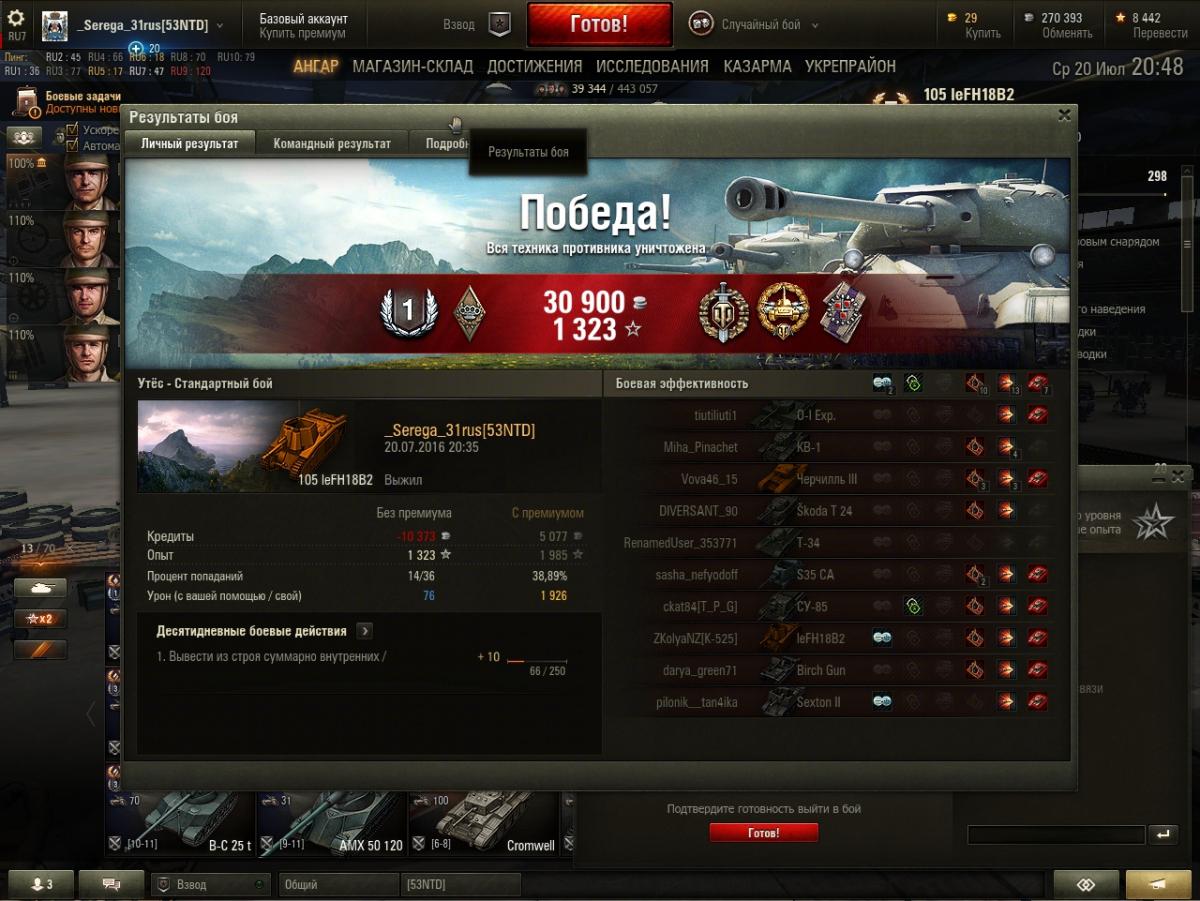Click the Купить премиум link

[302, 34]
